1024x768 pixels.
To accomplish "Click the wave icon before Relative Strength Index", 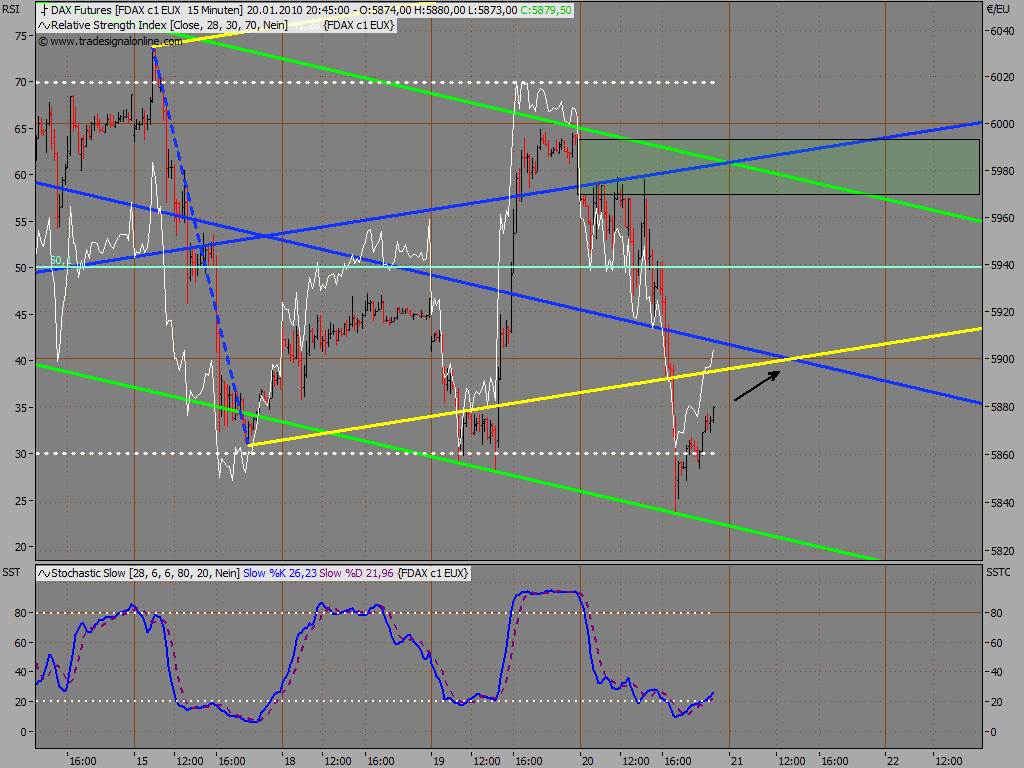I will pyautogui.click(x=44, y=25).
